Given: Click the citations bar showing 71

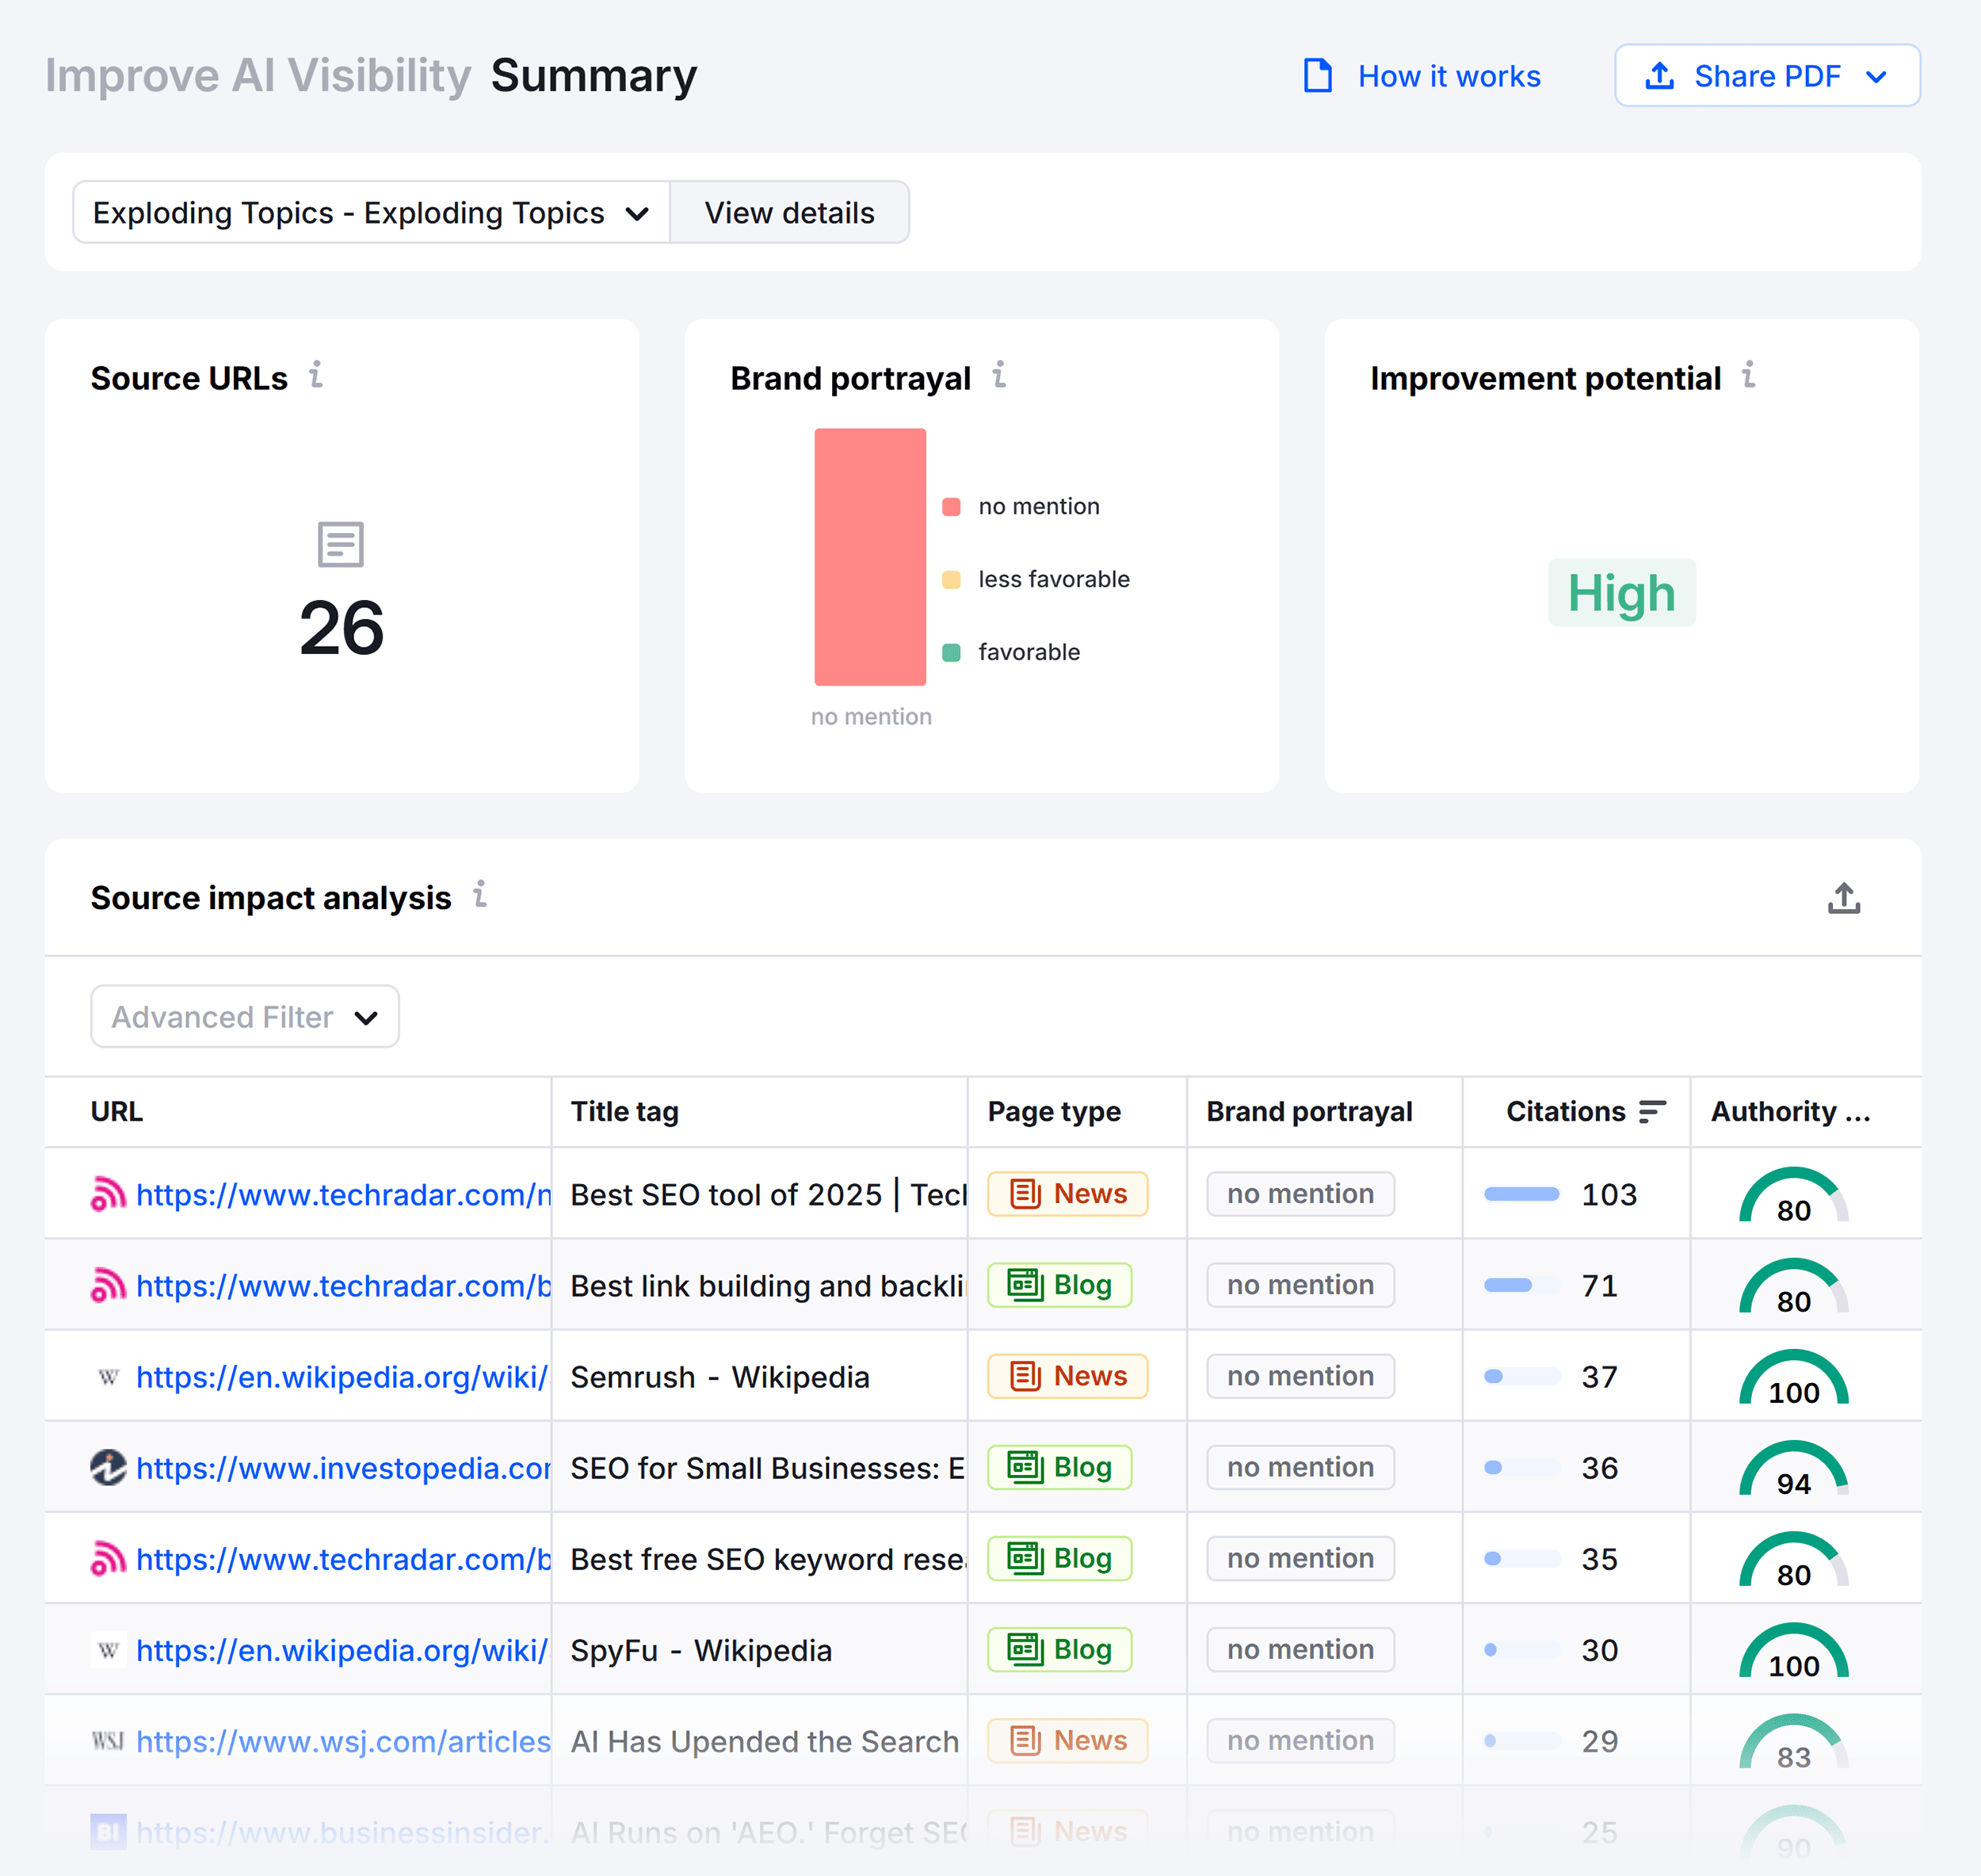Looking at the screenshot, I should tap(1522, 1285).
